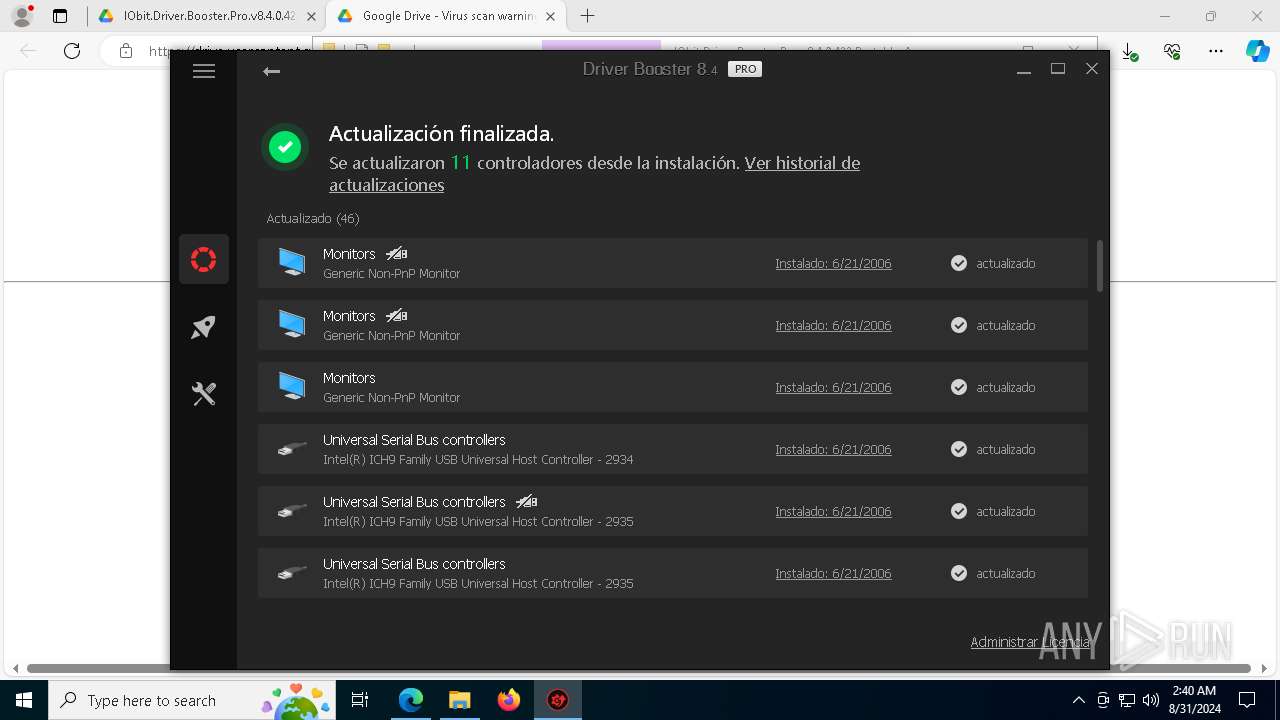Open the red lifebuoy scan section
Viewport: 1280px width, 720px height.
point(204,260)
